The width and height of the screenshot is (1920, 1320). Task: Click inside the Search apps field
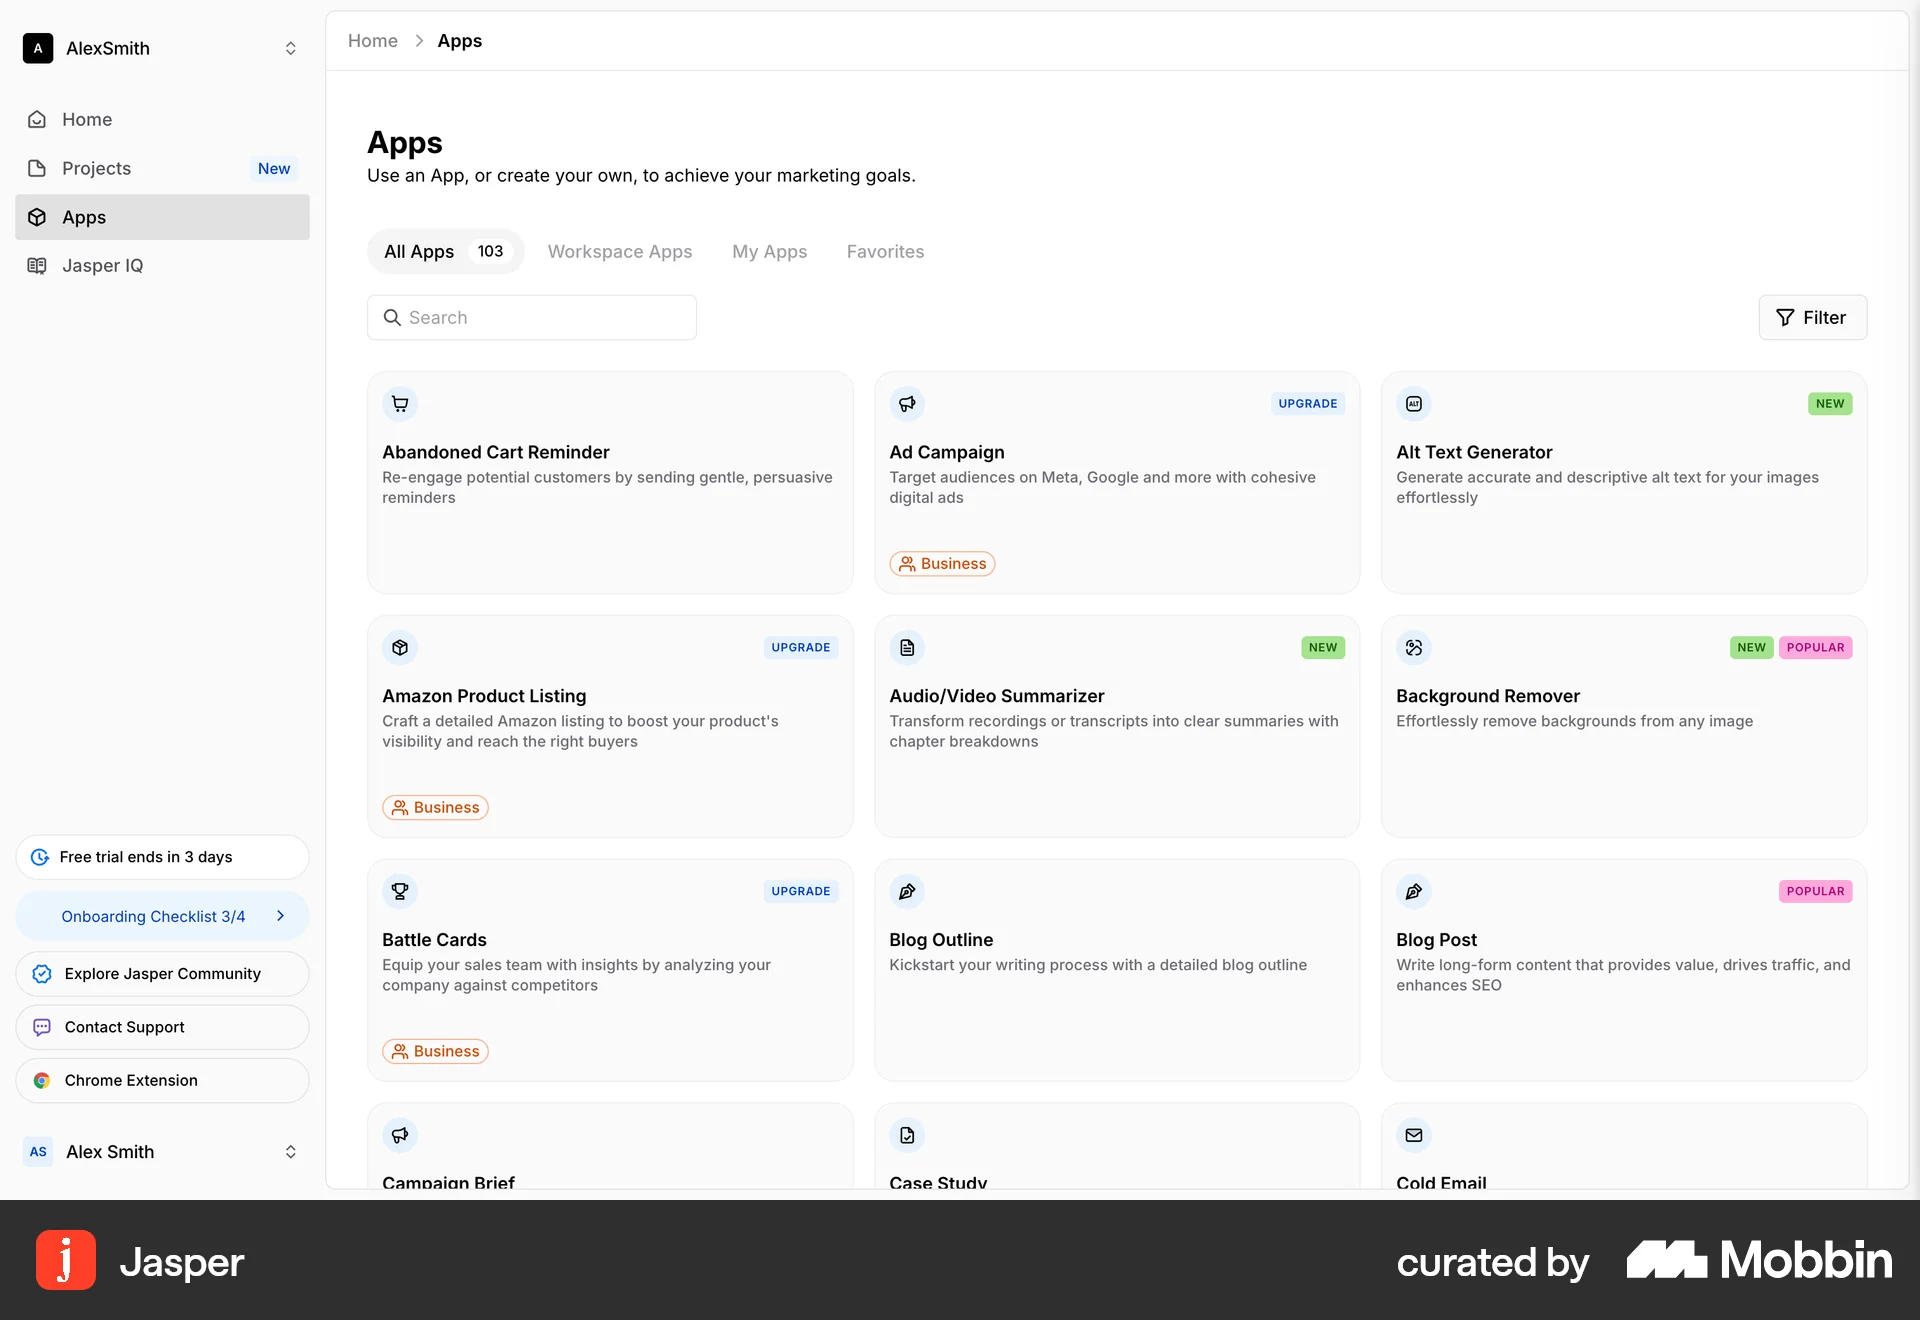pyautogui.click(x=531, y=317)
